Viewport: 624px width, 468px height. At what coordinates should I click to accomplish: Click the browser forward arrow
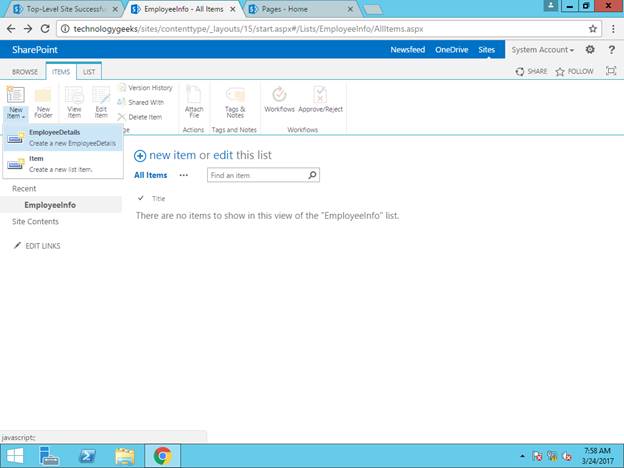click(28, 29)
